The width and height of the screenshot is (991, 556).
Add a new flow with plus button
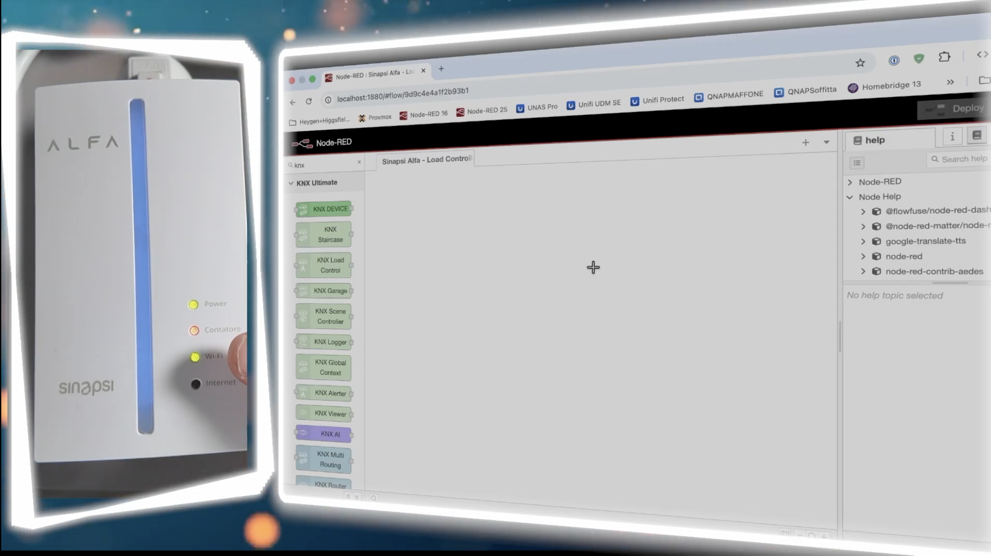(x=806, y=143)
